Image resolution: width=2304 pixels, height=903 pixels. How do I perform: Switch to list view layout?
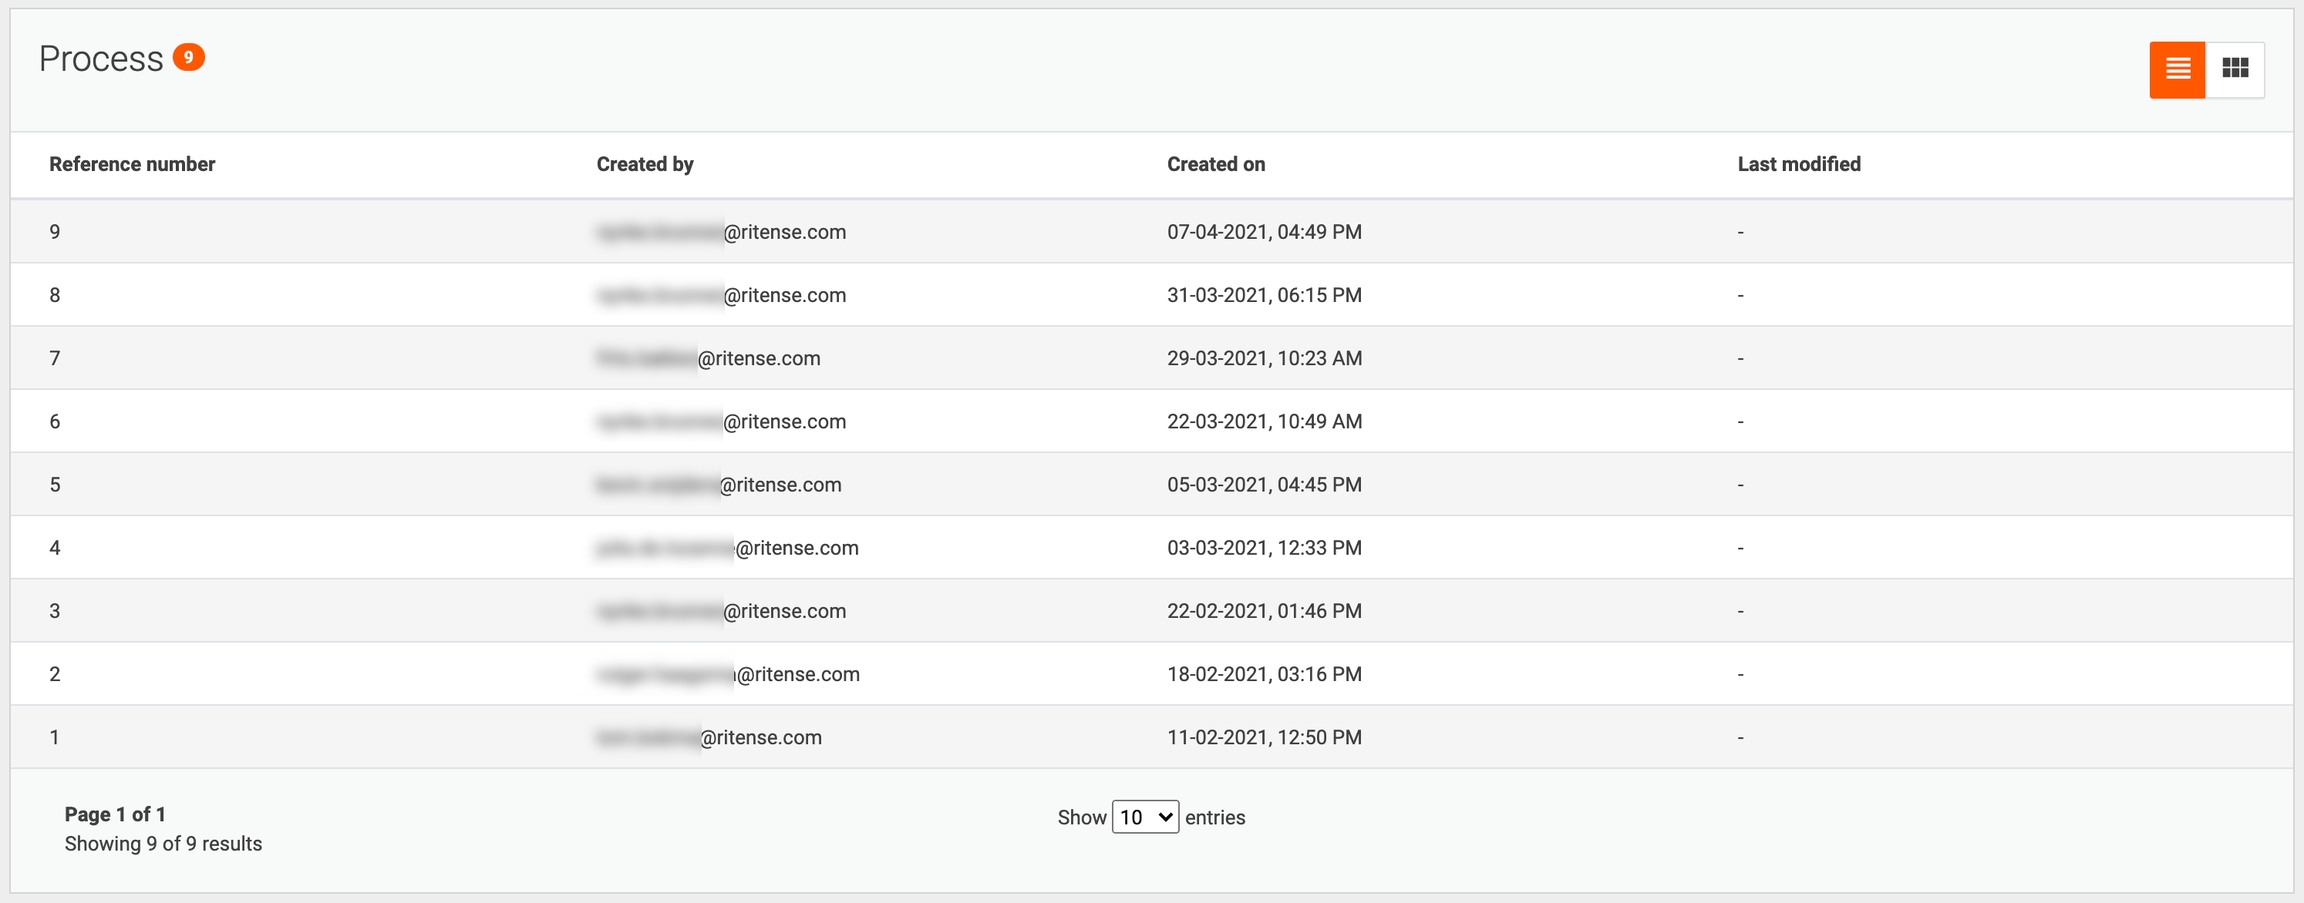tap(2177, 69)
